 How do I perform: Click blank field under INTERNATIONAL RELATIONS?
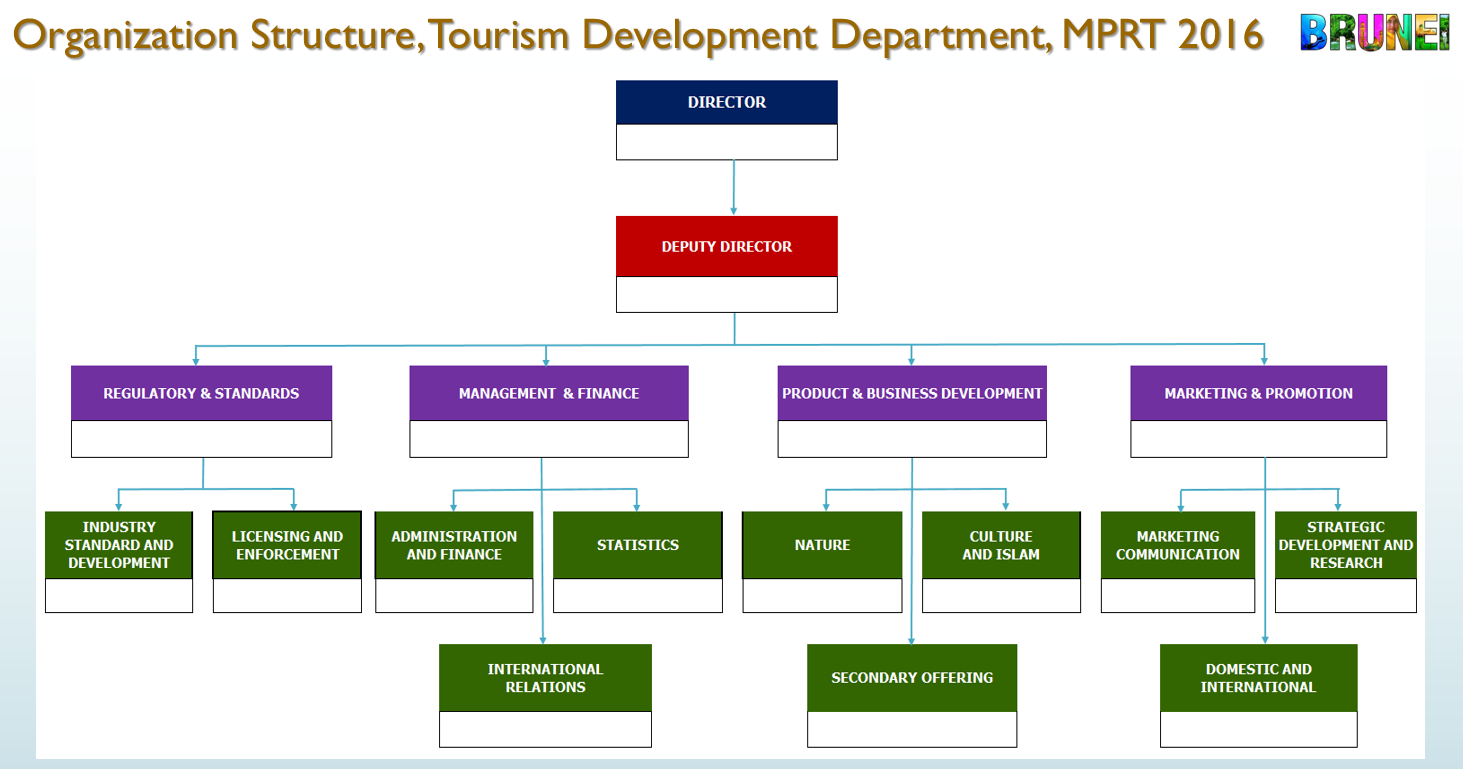pyautogui.click(x=545, y=729)
